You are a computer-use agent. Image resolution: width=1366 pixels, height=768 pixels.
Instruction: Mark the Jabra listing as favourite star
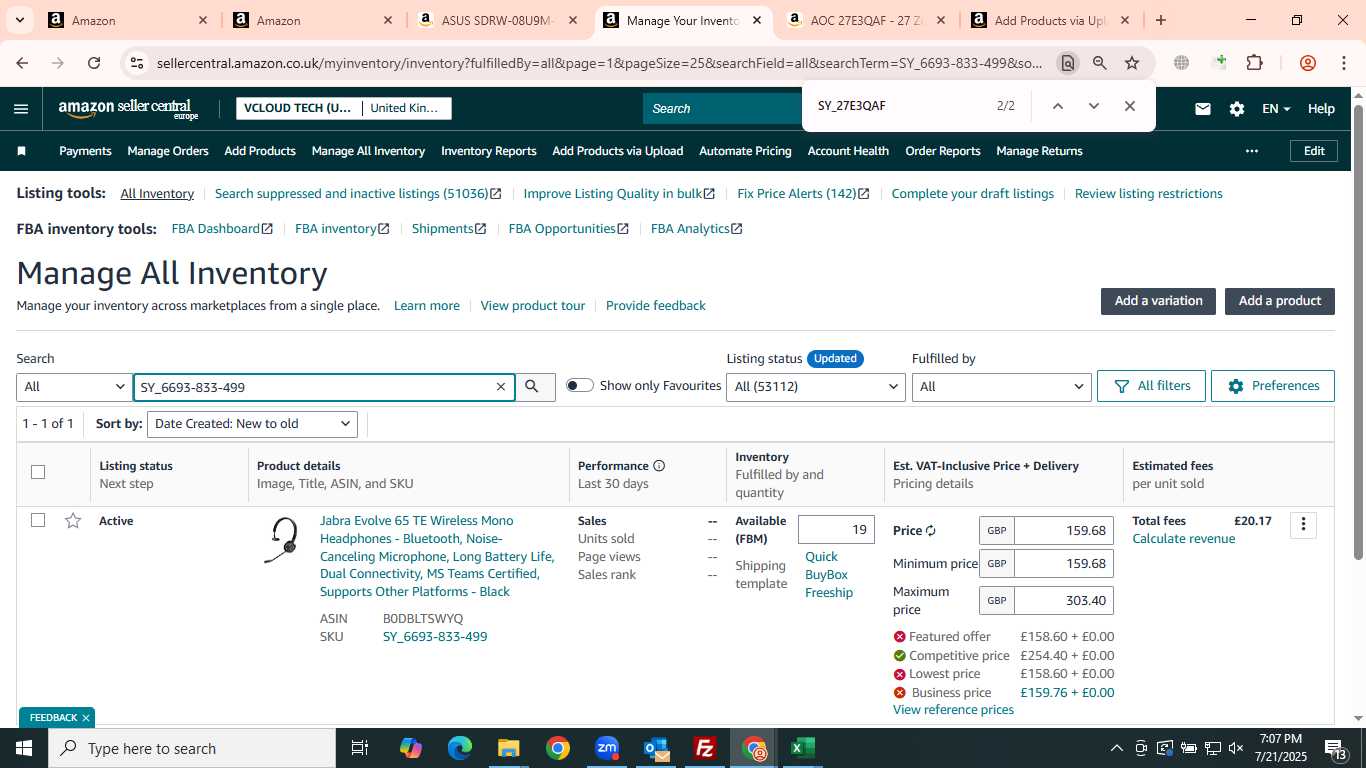tap(73, 521)
